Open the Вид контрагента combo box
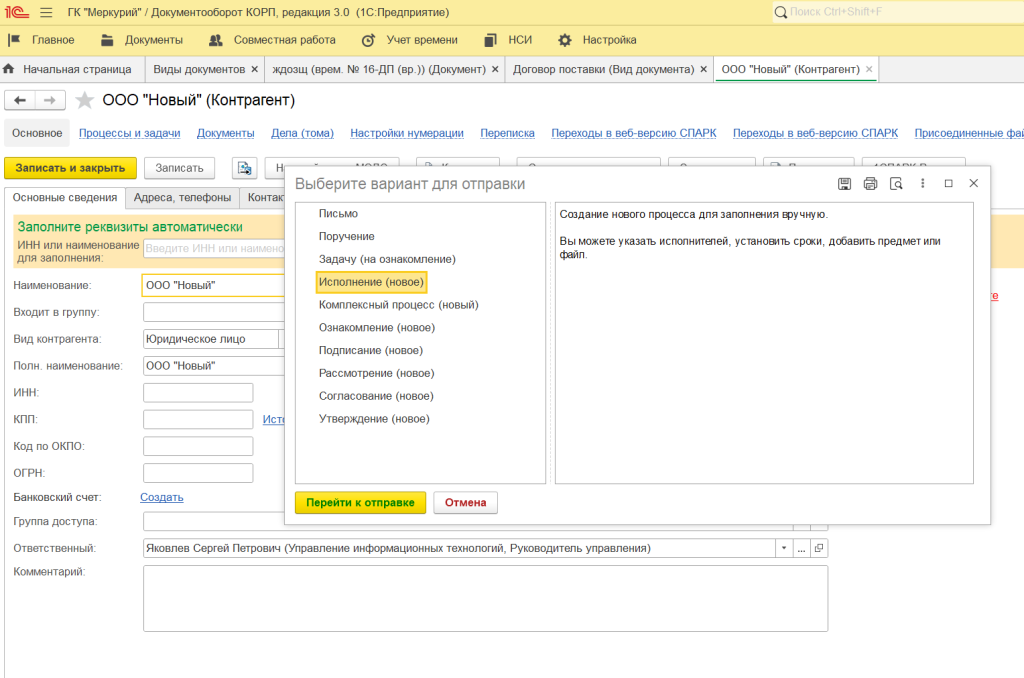 click(x=210, y=339)
